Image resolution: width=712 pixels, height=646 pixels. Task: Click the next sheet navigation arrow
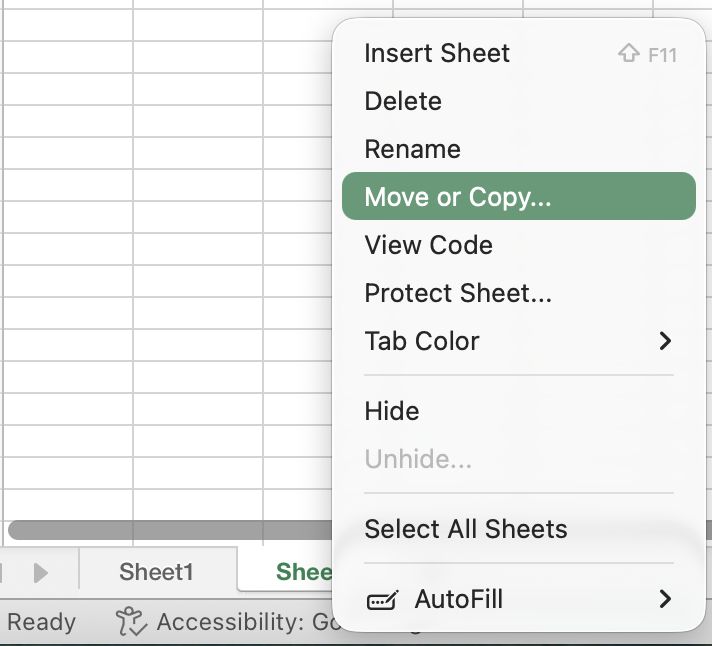pos(41,573)
